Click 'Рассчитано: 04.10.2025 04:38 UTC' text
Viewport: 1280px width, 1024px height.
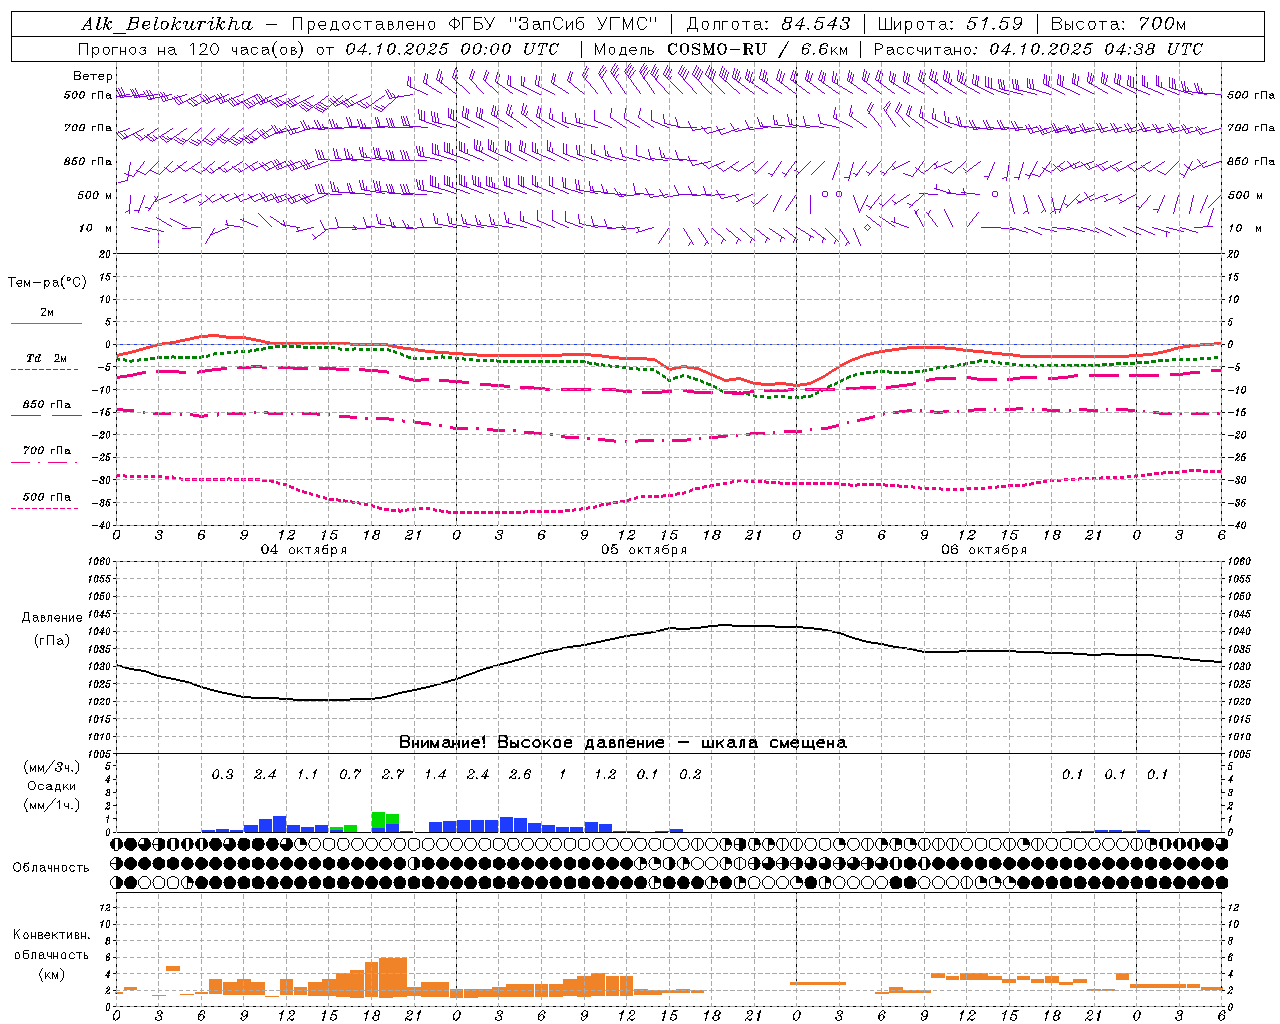1038,49
